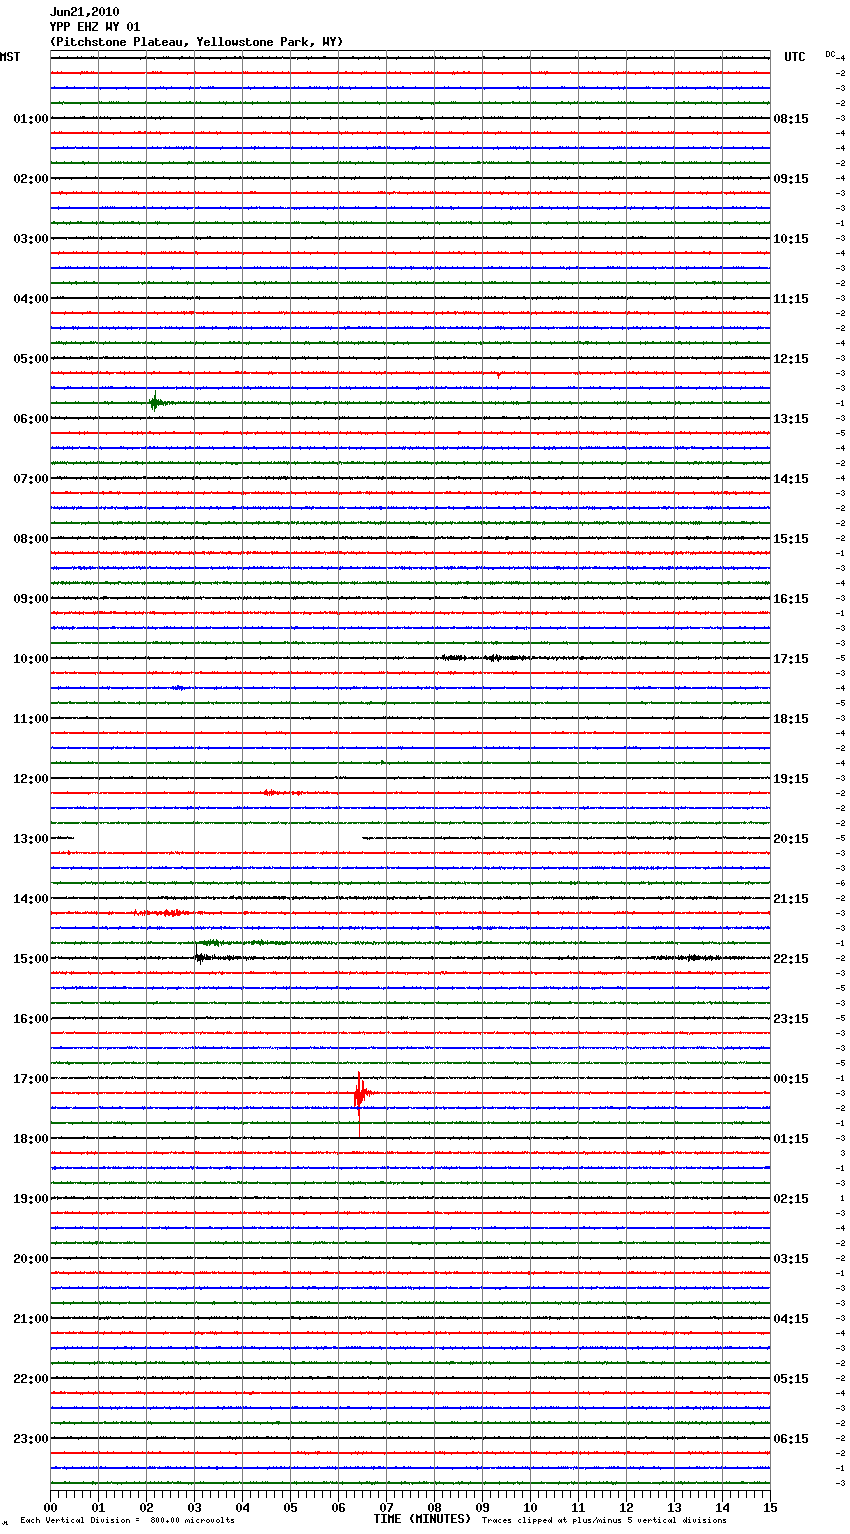This screenshot has width=850, height=1534.
Task: Click the 01:15 UTC time label
Action: (x=791, y=1139)
